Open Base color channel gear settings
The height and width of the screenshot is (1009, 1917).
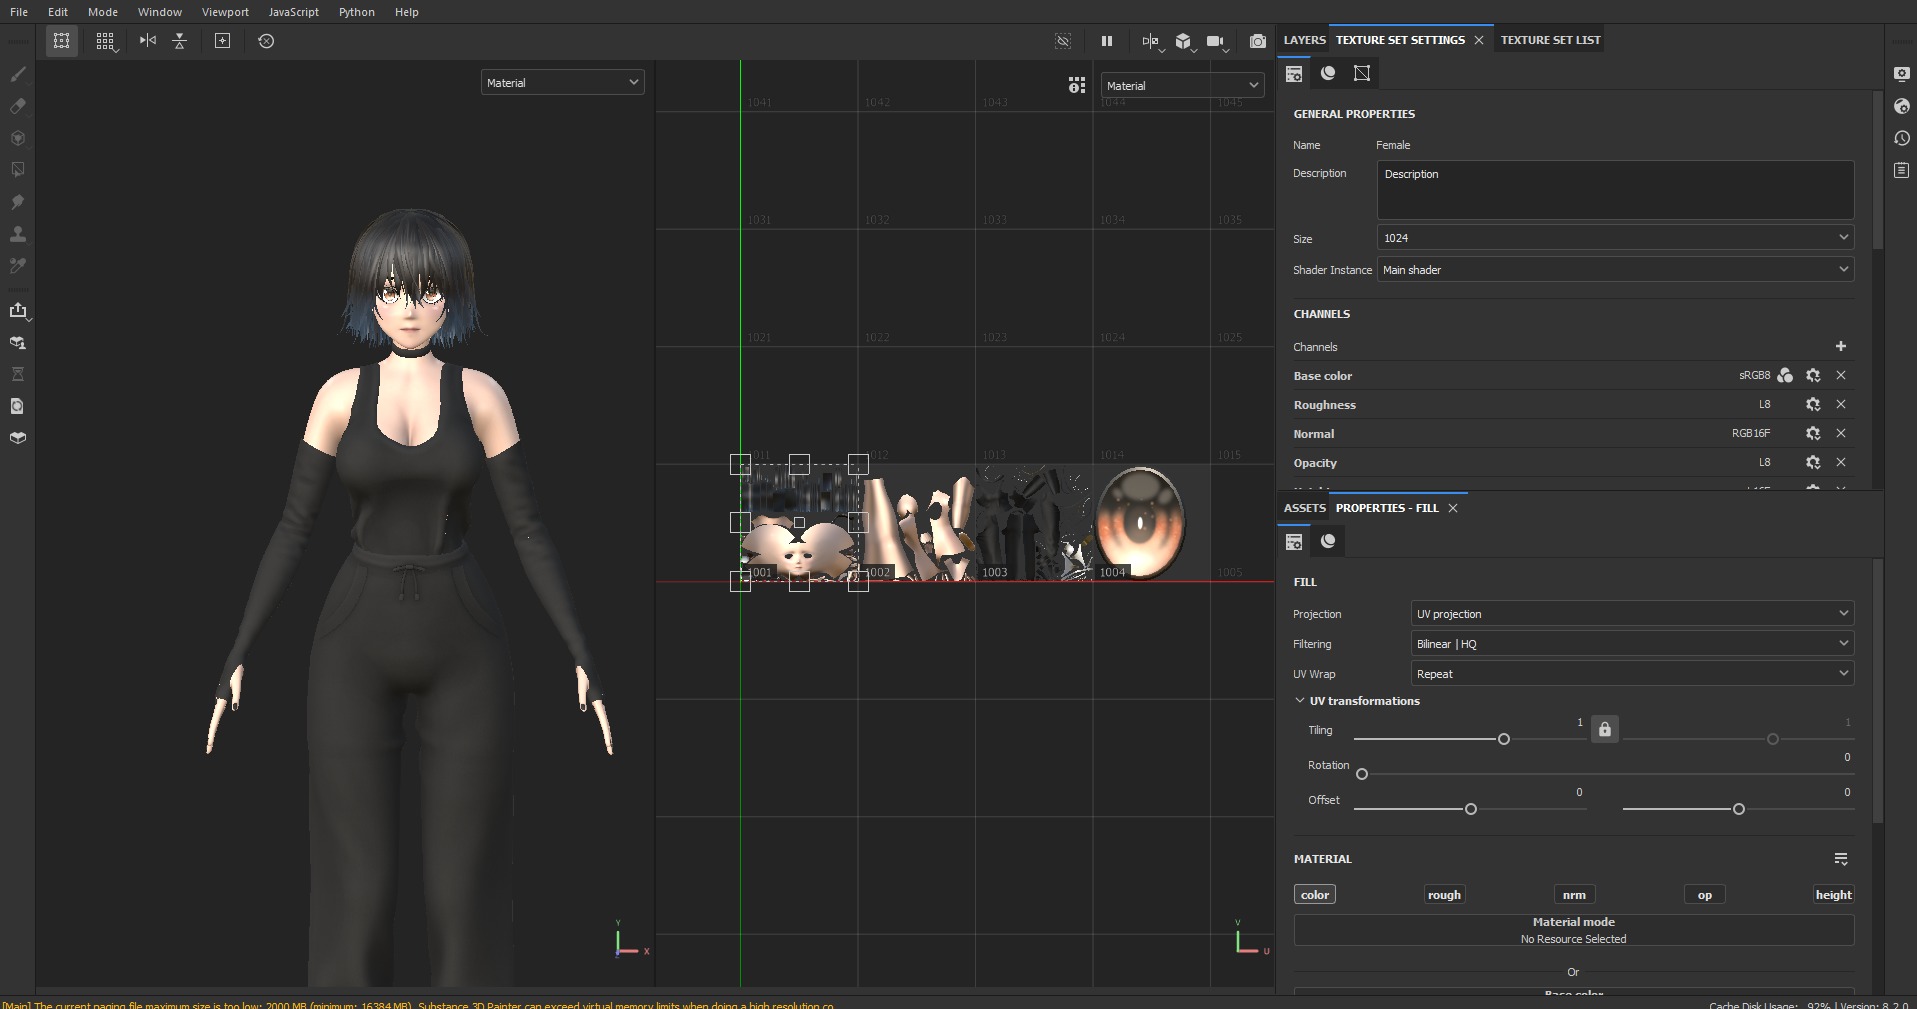[1813, 376]
